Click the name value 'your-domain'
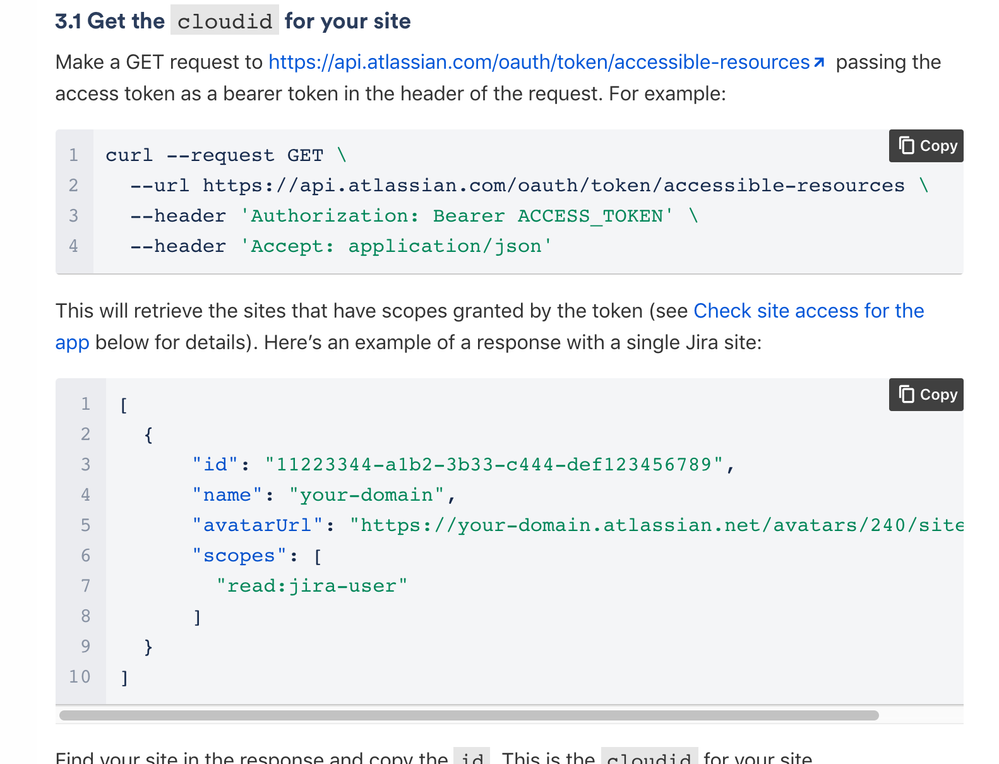This screenshot has height=764, width=999. 366,495
